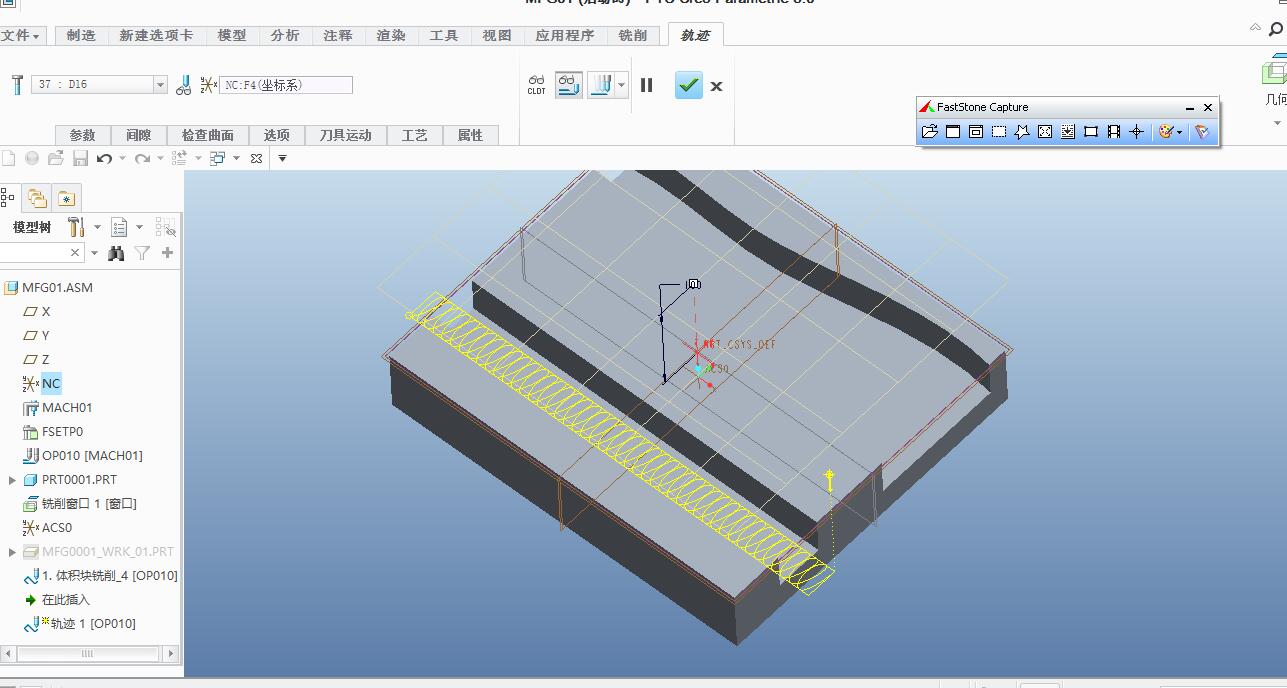Open the 刀具运动 tab
Viewport: 1287px width, 688px height.
coord(345,135)
